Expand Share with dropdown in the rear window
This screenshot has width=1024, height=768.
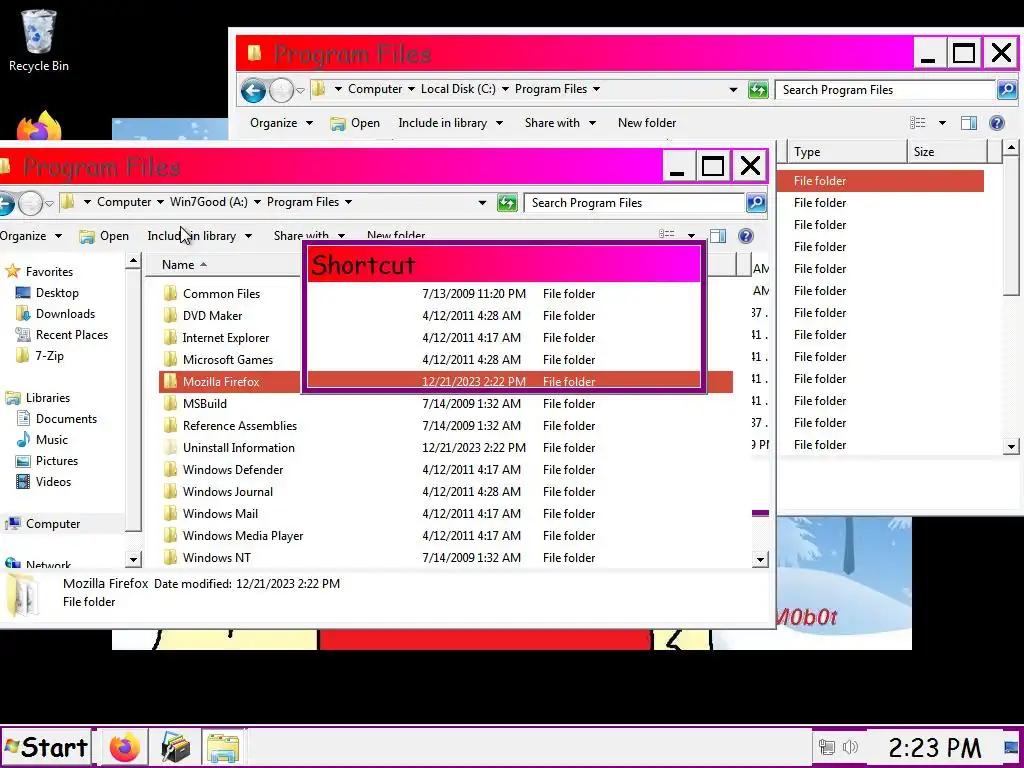[x=592, y=123]
